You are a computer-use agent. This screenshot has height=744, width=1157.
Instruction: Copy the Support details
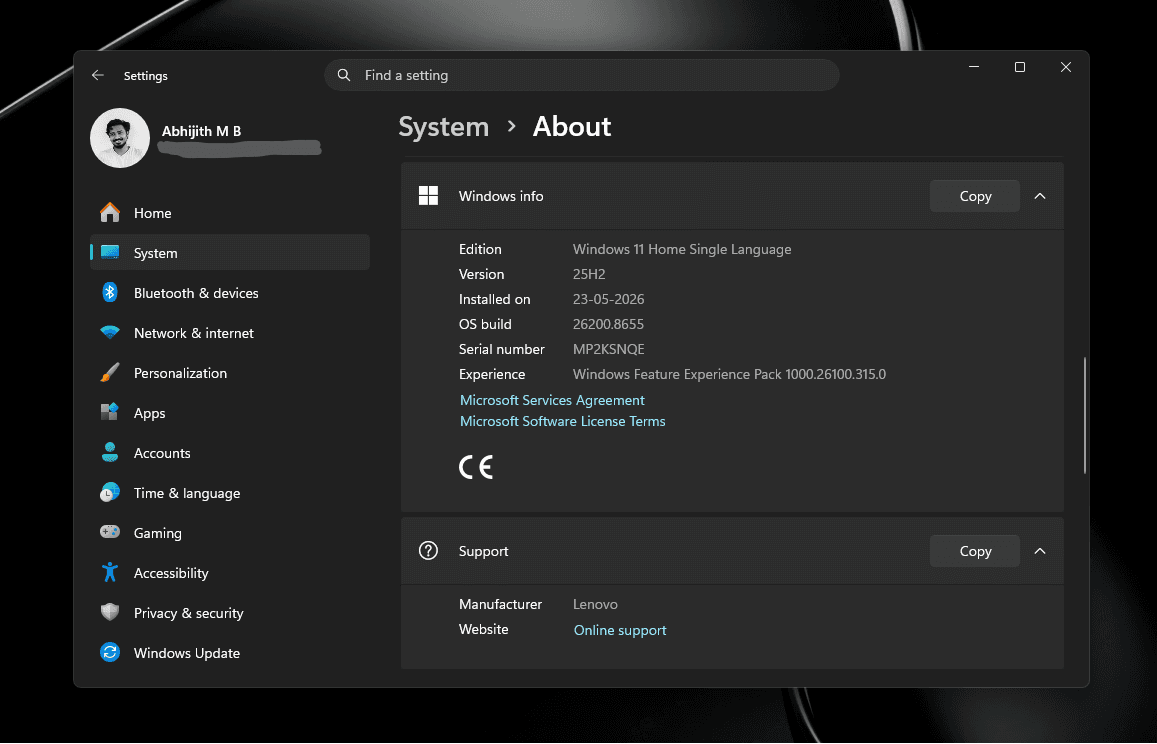(975, 551)
